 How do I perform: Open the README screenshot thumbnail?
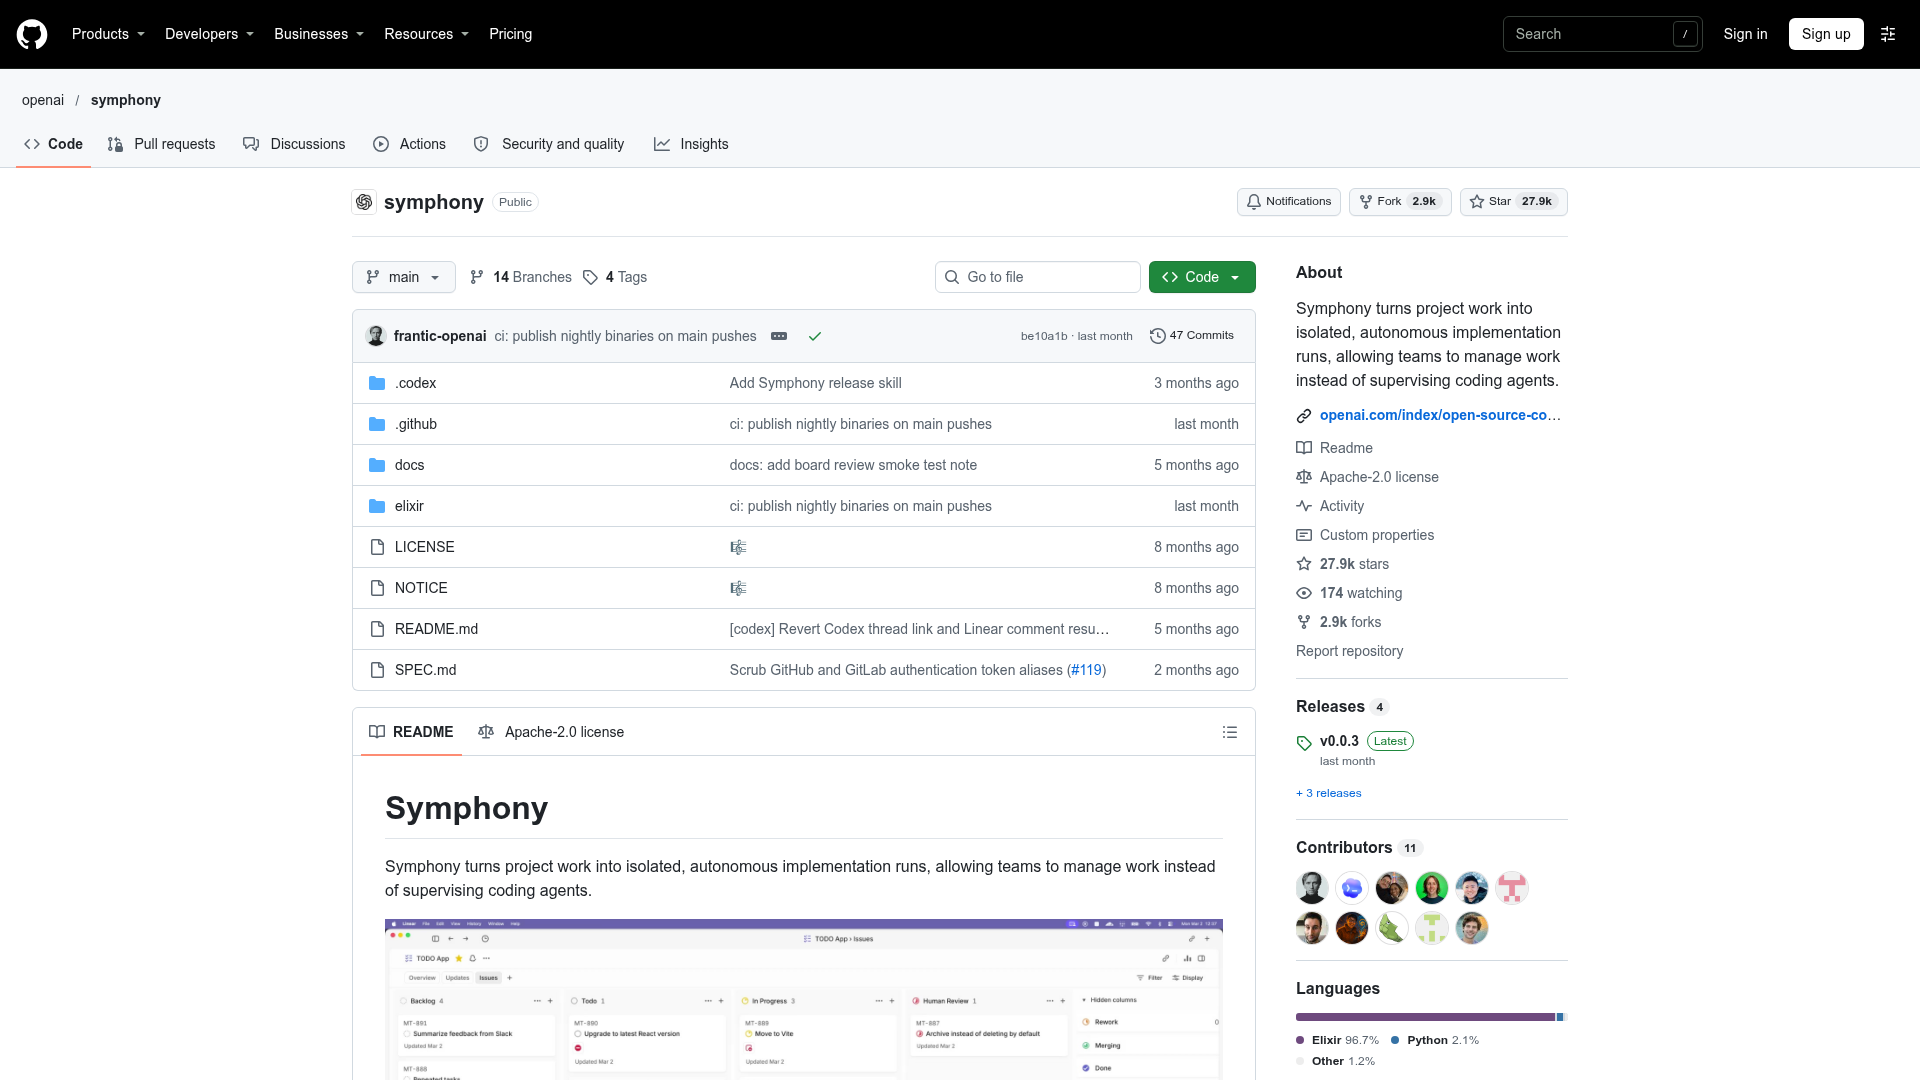coord(804,999)
